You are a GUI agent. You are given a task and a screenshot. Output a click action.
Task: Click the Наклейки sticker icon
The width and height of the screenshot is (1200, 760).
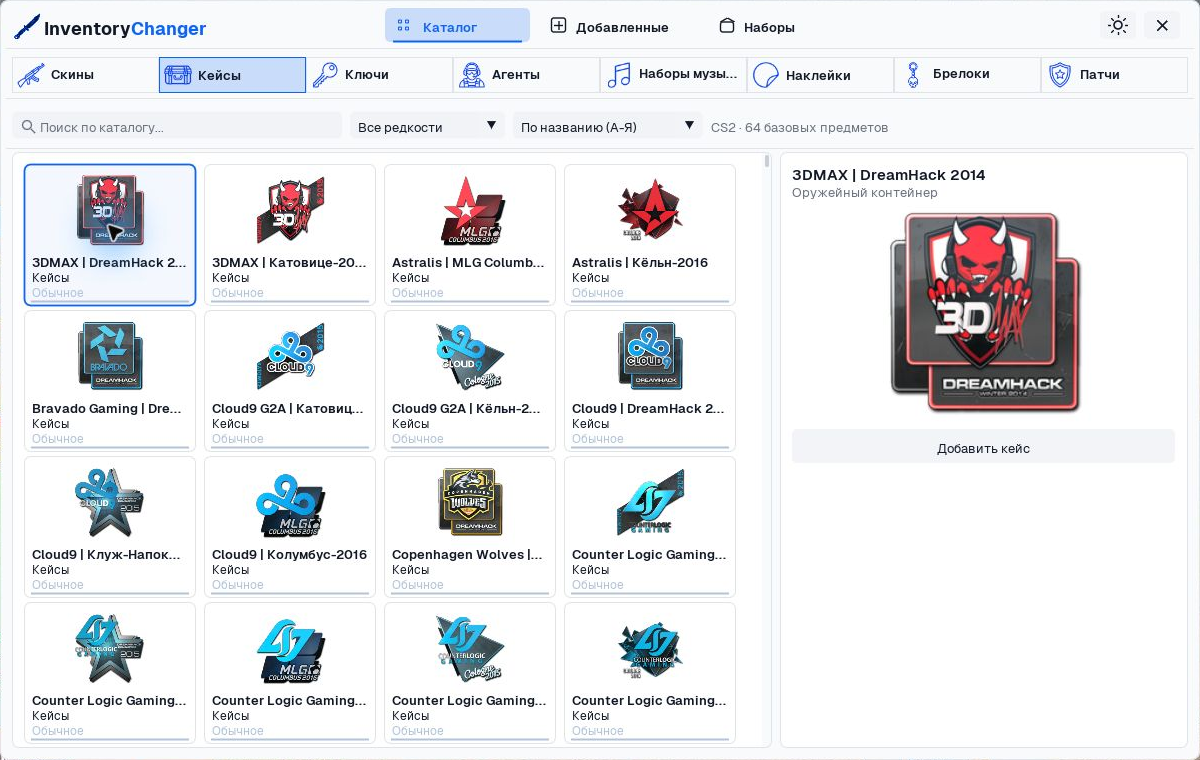click(766, 75)
